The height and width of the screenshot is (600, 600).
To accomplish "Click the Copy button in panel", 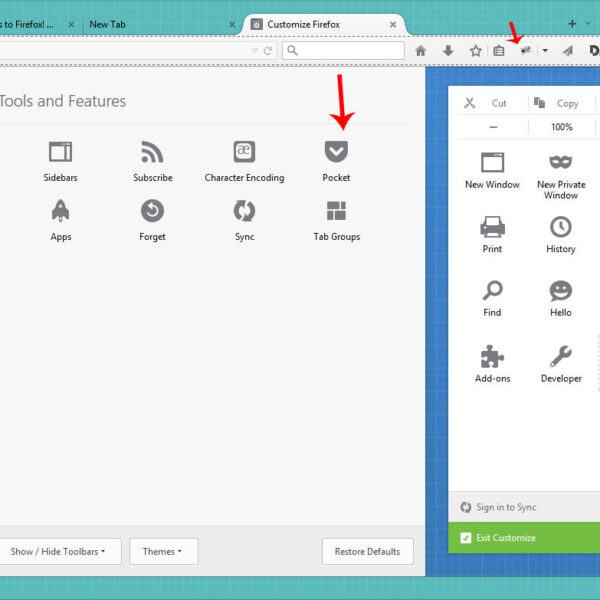I will (561, 103).
